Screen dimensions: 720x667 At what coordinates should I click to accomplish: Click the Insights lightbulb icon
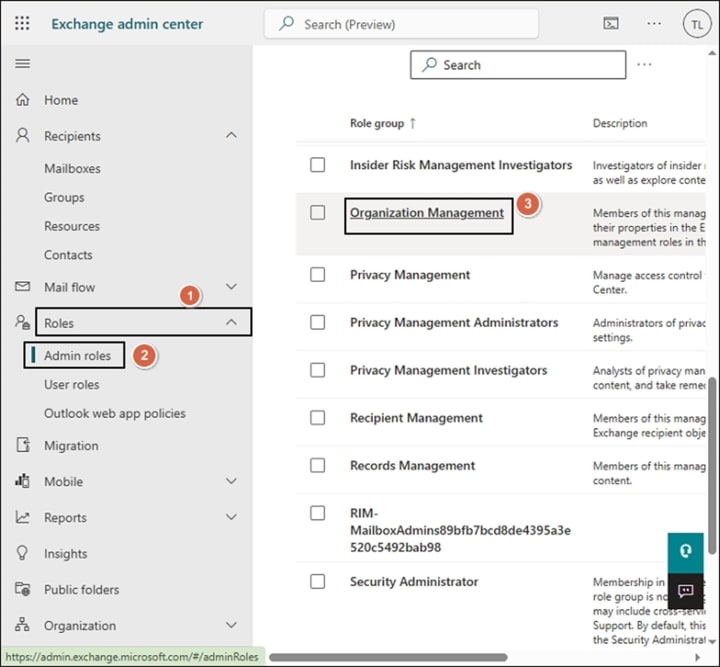click(22, 553)
